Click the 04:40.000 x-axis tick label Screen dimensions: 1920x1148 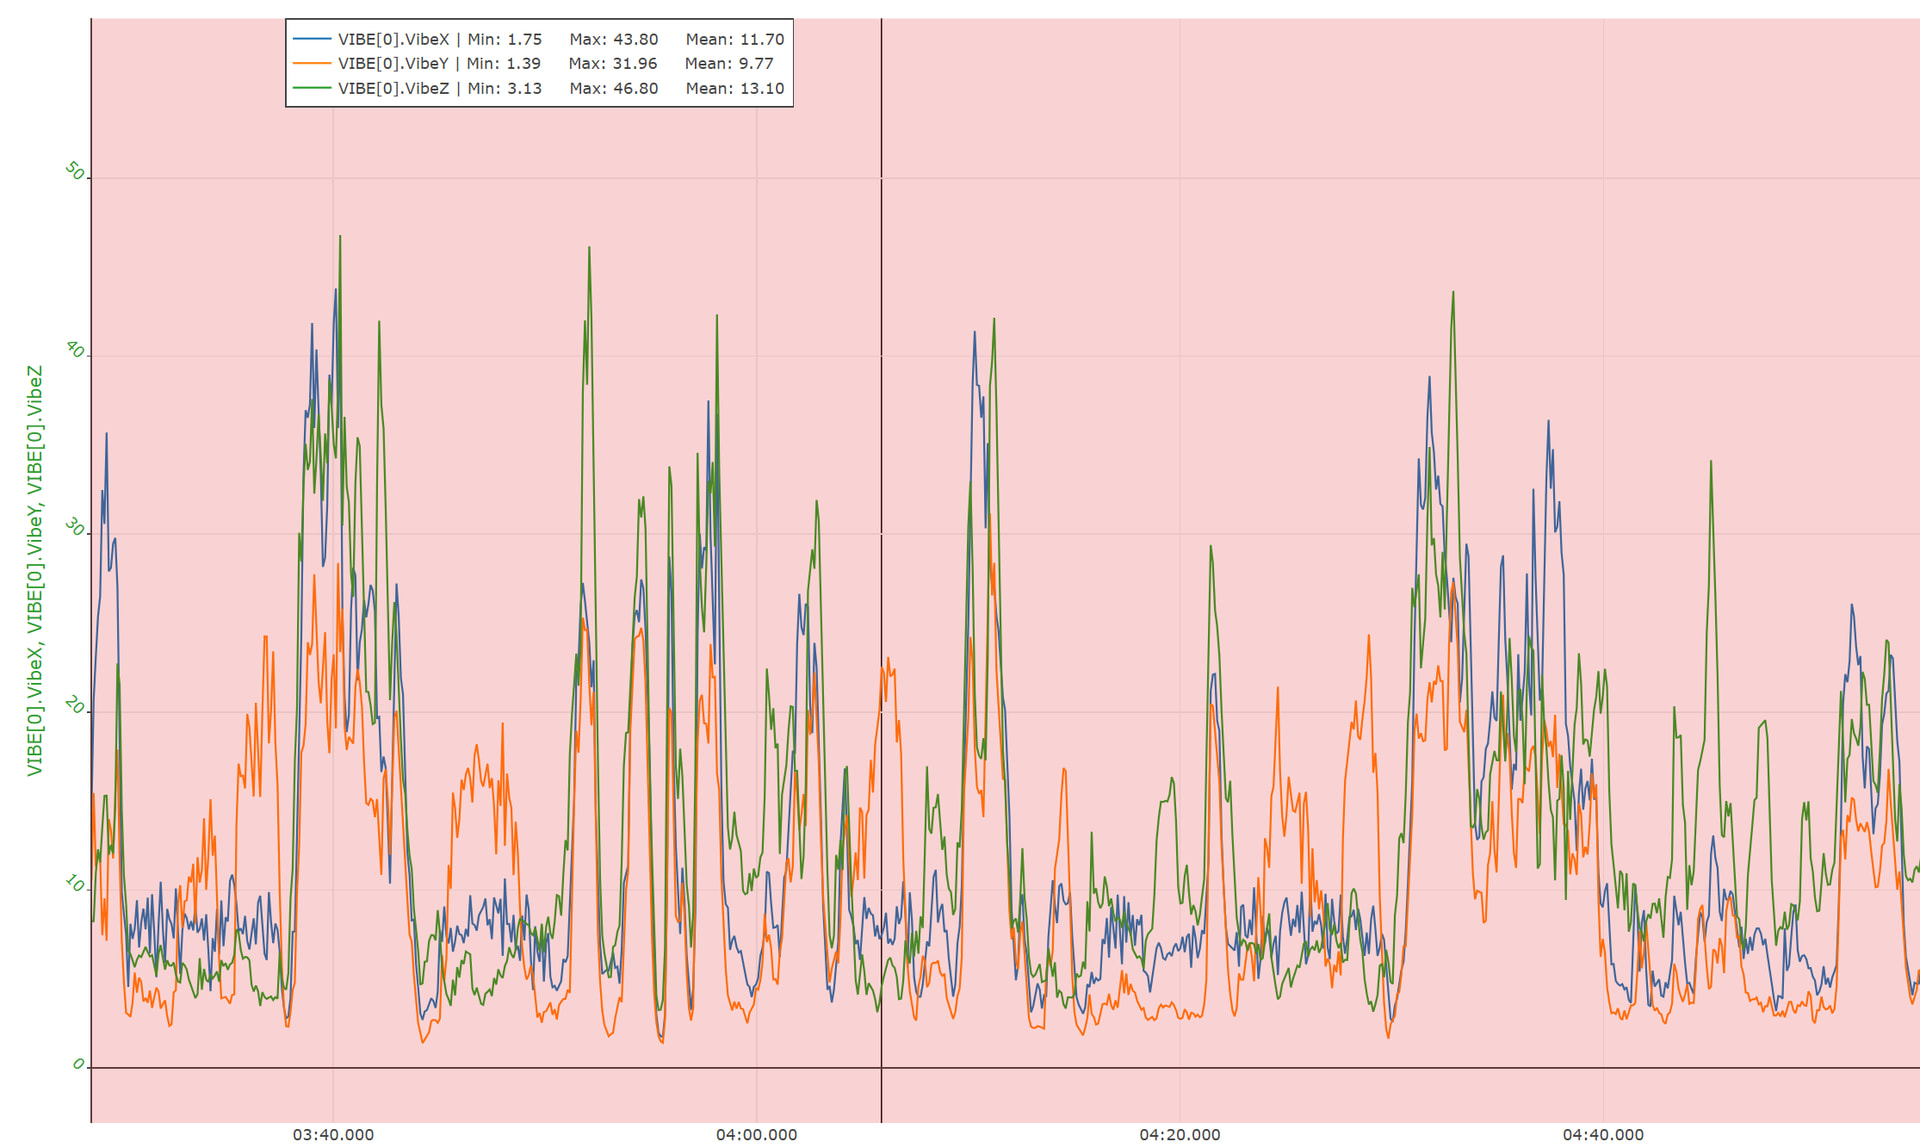(x=1603, y=1134)
